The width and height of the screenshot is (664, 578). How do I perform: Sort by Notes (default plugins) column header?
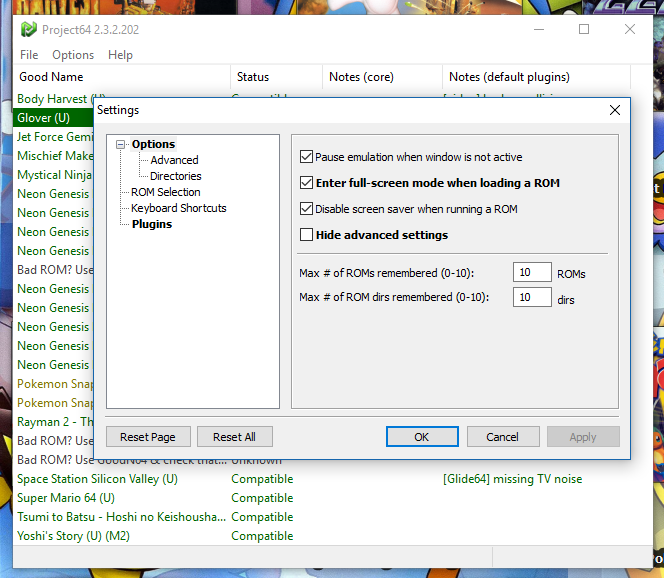[x=536, y=77]
